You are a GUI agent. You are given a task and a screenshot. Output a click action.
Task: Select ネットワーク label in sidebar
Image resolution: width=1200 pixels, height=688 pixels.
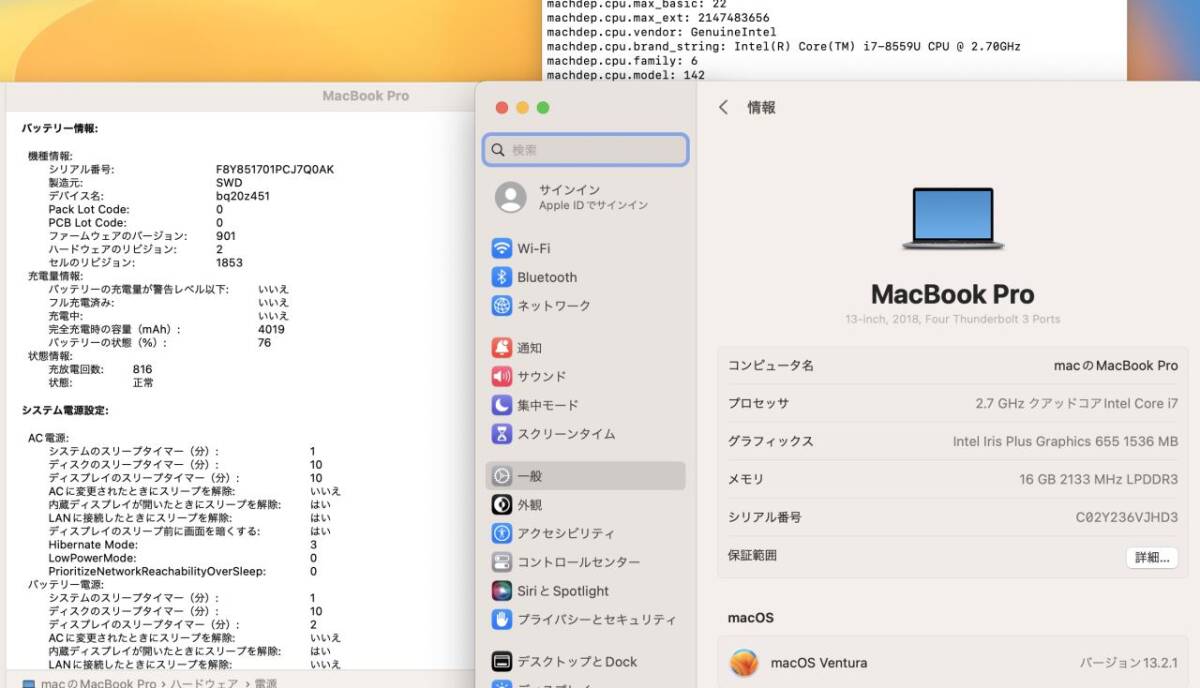click(554, 305)
